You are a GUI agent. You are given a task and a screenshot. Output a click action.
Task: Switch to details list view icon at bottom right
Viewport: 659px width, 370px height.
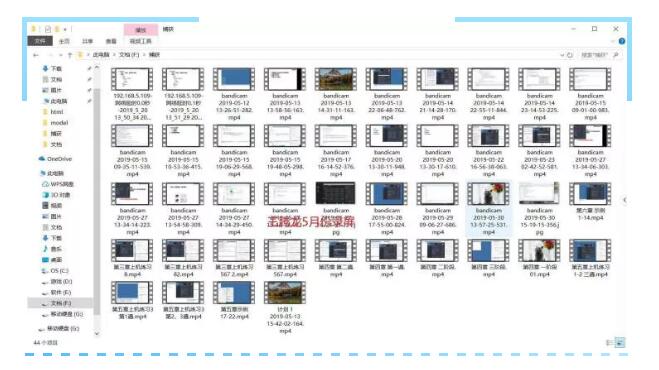(x=609, y=343)
